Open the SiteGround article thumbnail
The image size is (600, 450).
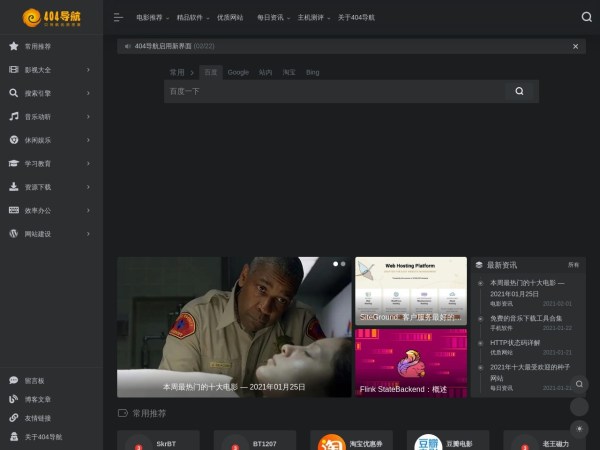(x=411, y=291)
